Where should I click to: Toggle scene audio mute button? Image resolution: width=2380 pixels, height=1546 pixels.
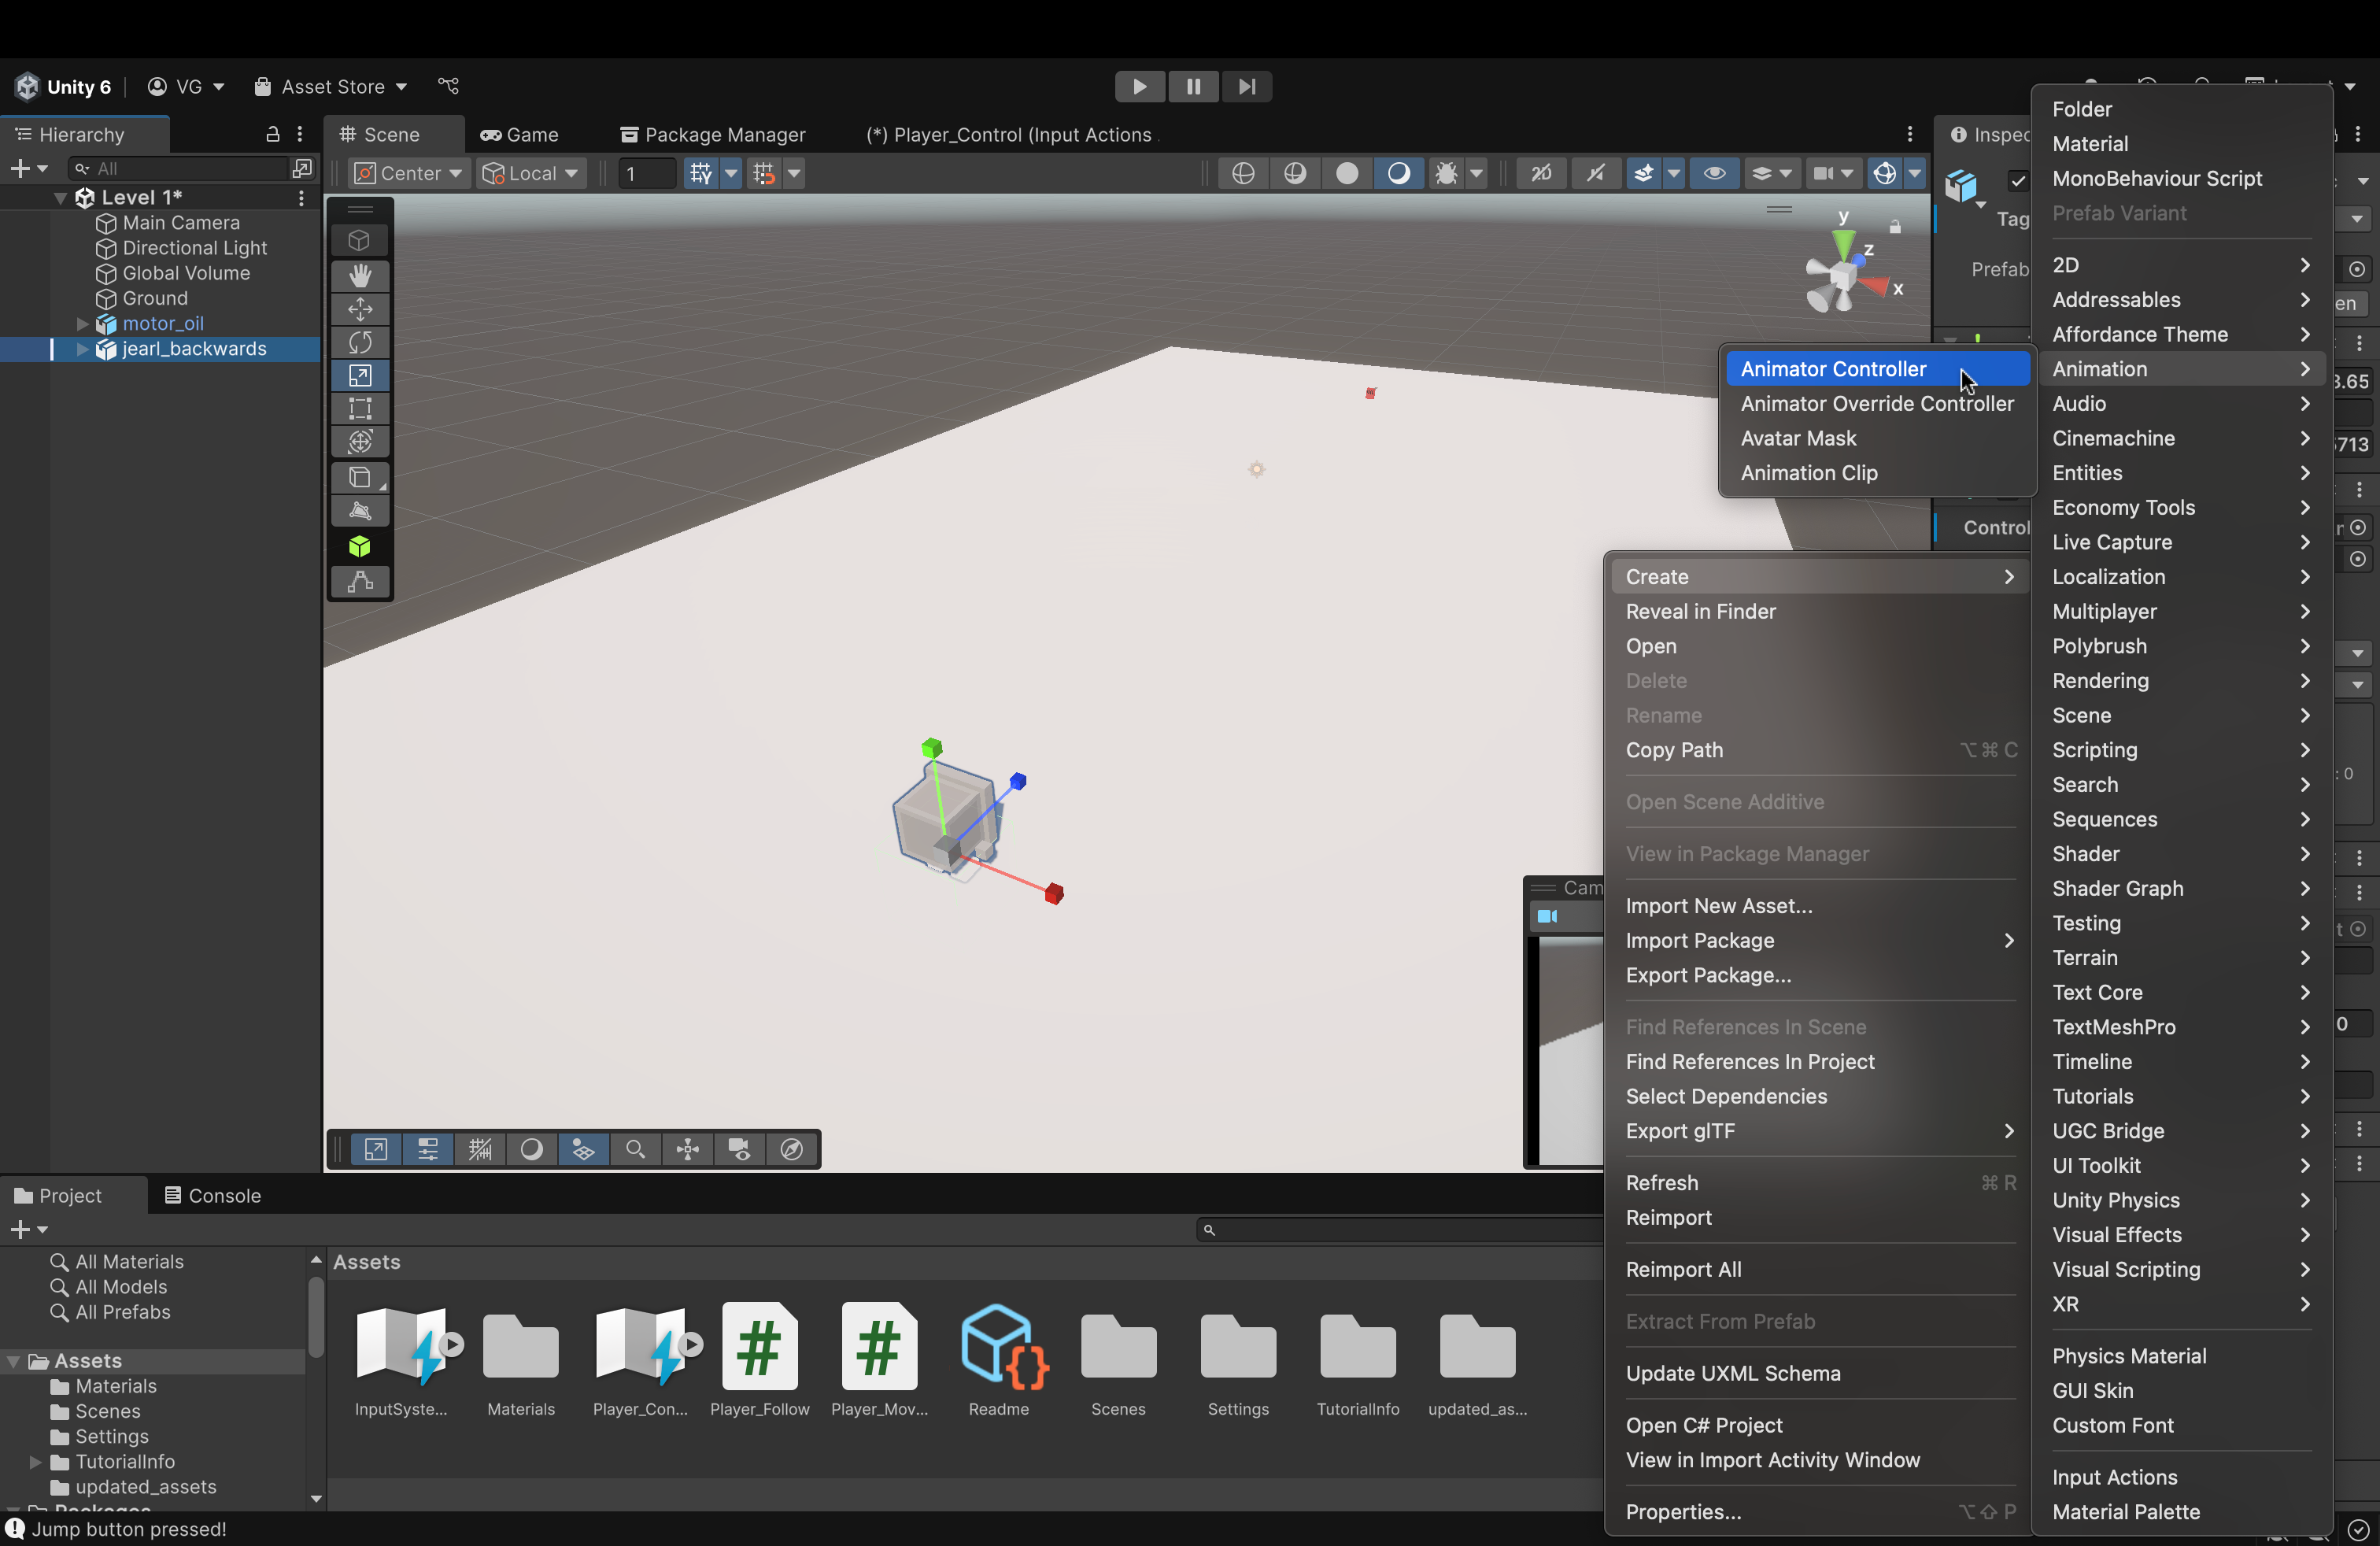click(x=1596, y=174)
